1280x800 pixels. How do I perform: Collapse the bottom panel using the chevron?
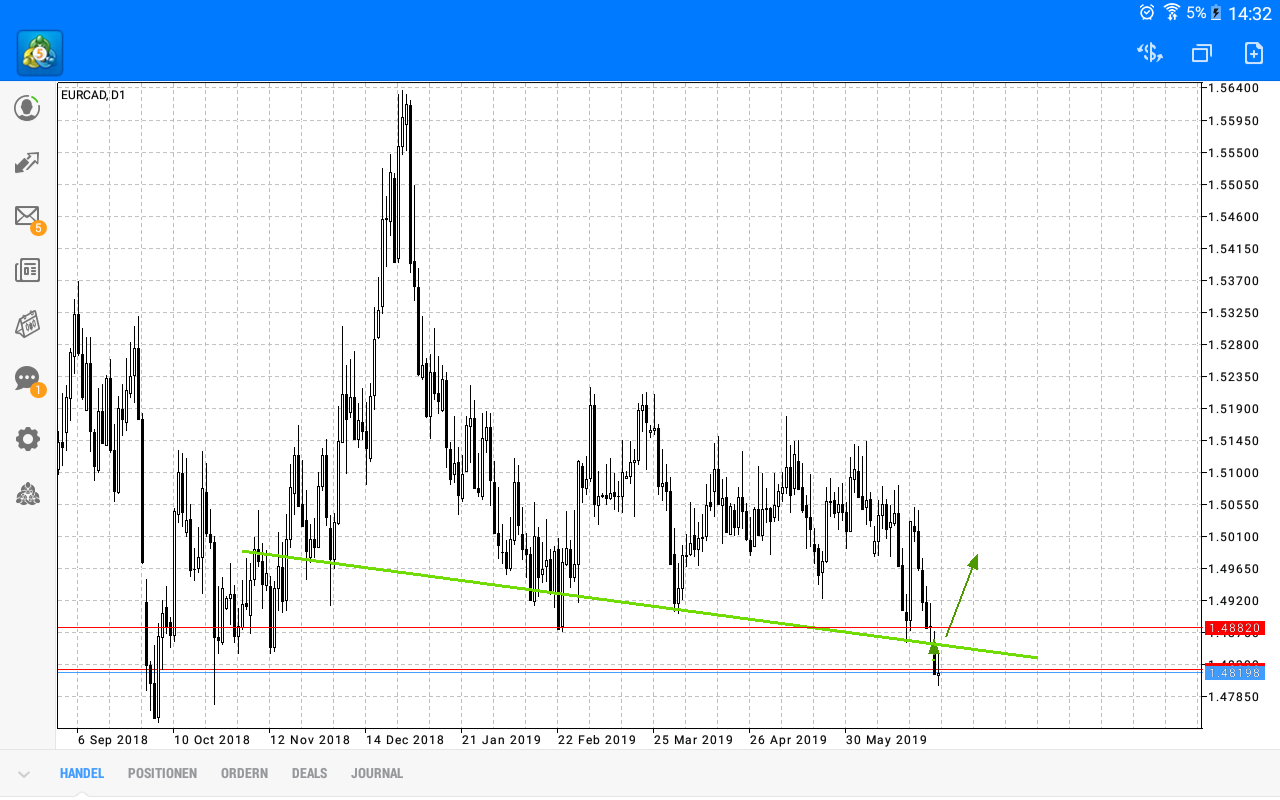[22, 773]
